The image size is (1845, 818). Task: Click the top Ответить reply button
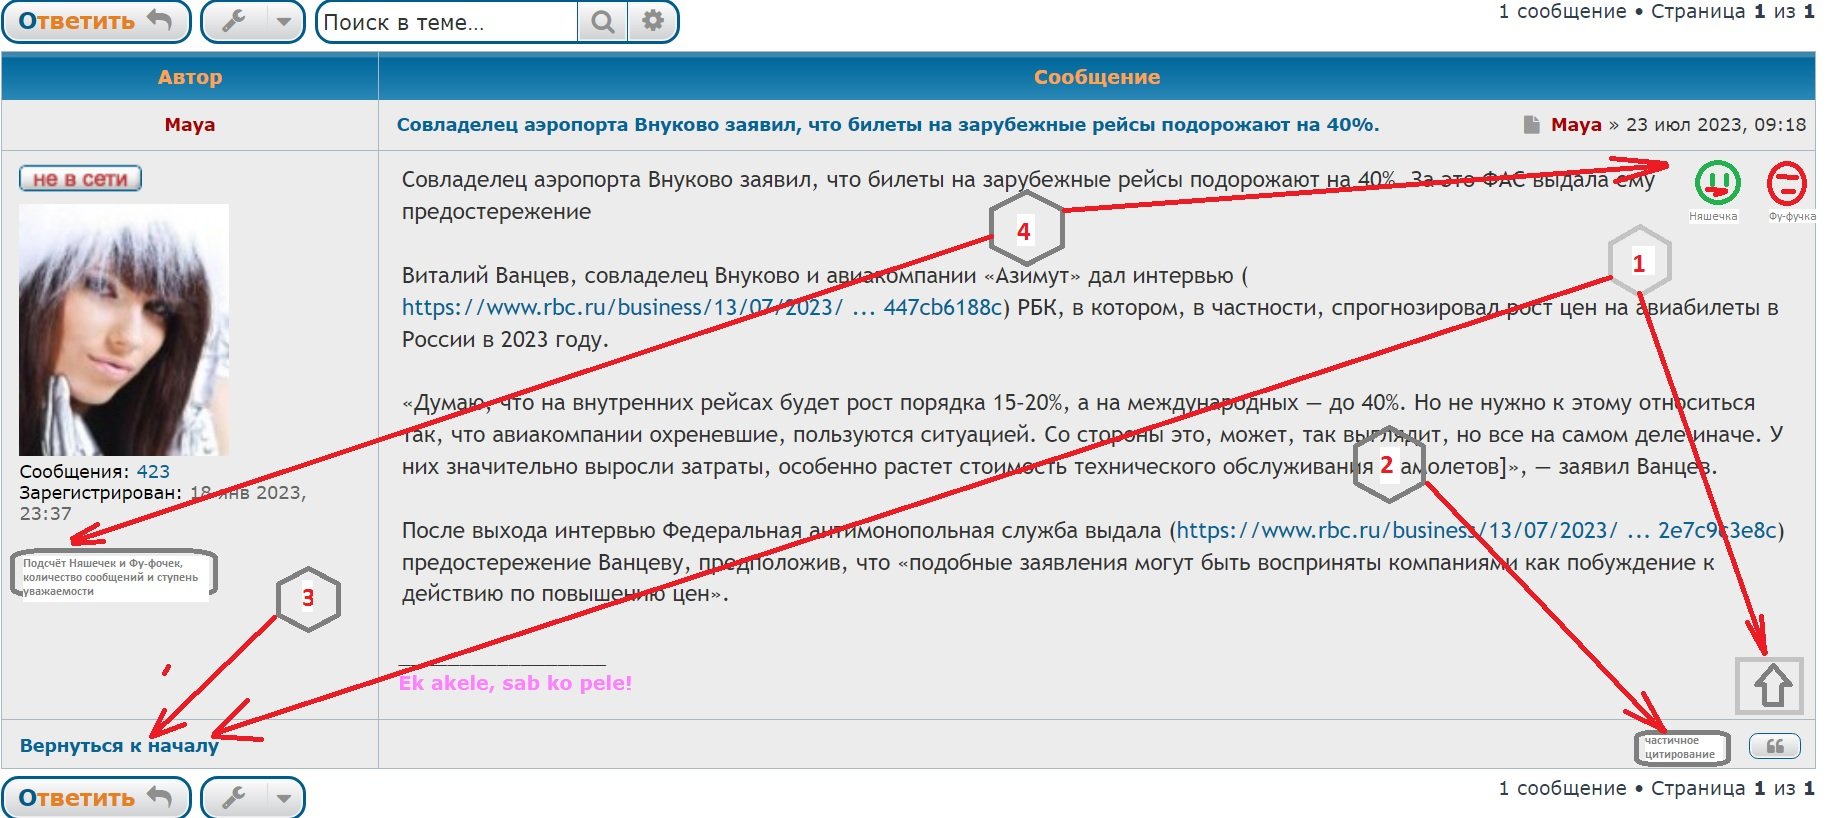(96, 21)
